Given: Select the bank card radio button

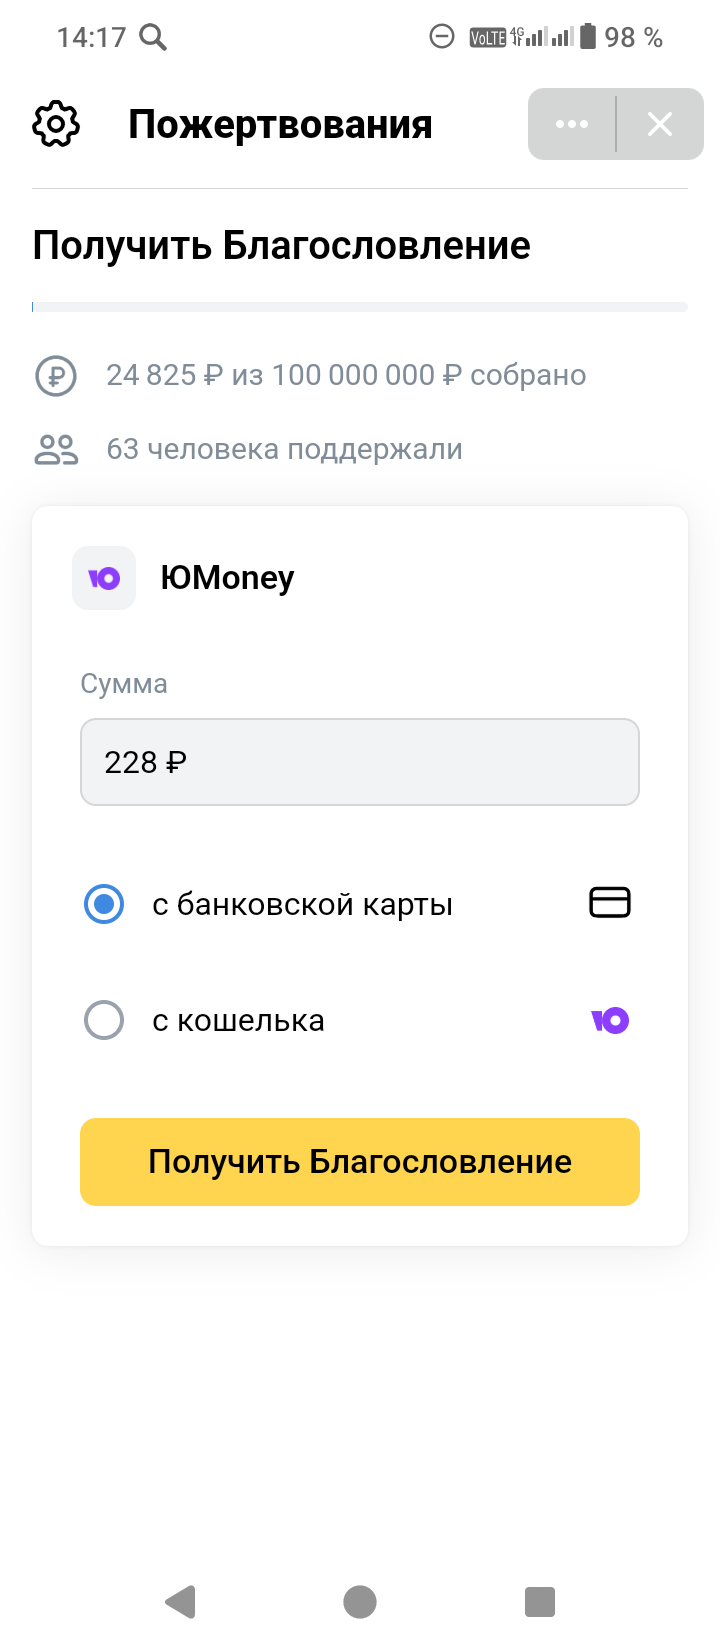Looking at the screenshot, I should coord(104,904).
